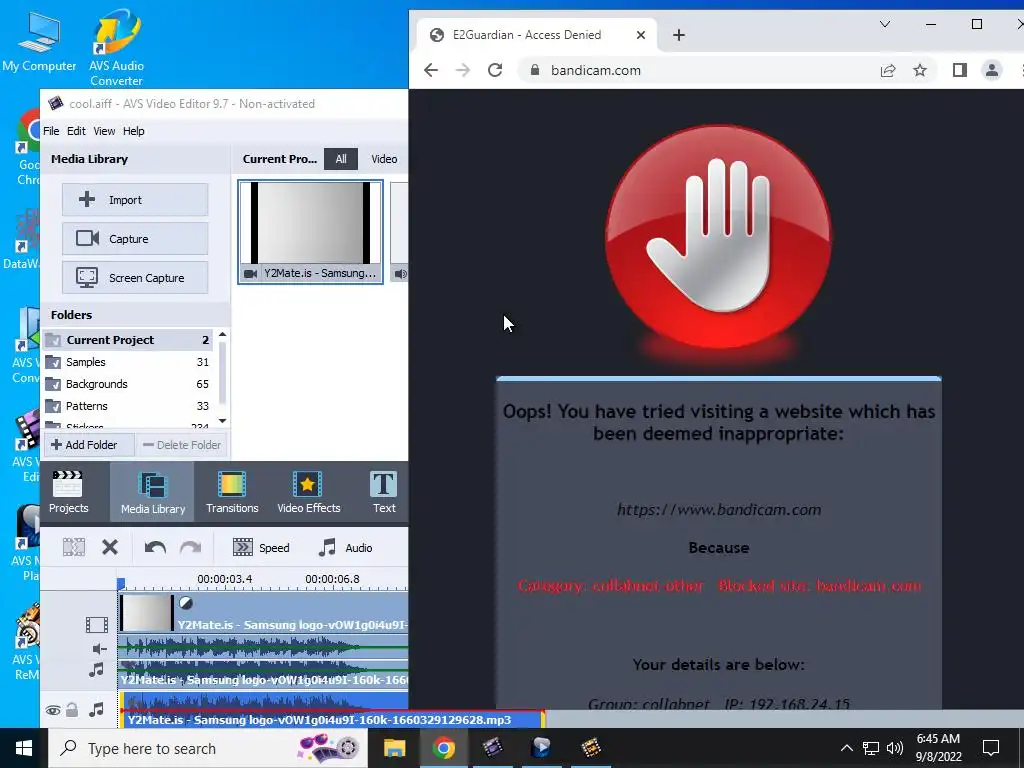Viewport: 1024px width, 768px height.
Task: Open the Windows Start menu
Action: [24, 748]
